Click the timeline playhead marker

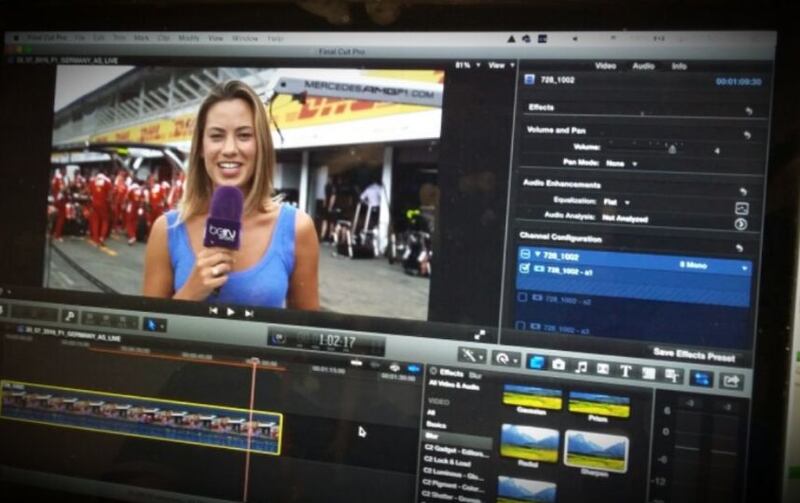[253, 361]
